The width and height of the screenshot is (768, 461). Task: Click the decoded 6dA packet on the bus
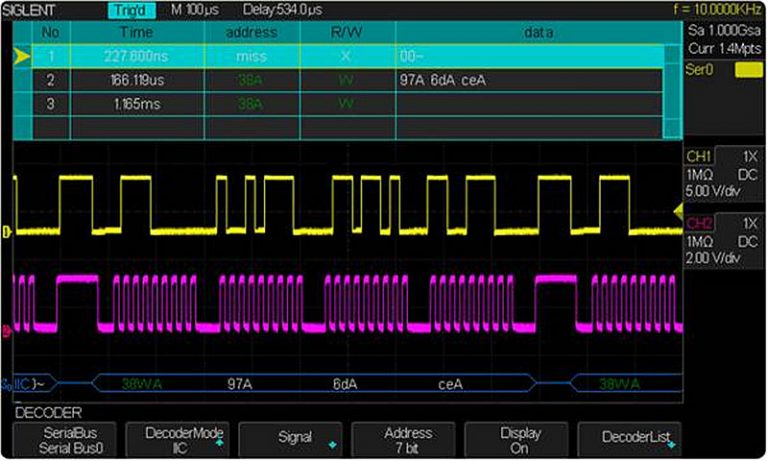pos(345,382)
